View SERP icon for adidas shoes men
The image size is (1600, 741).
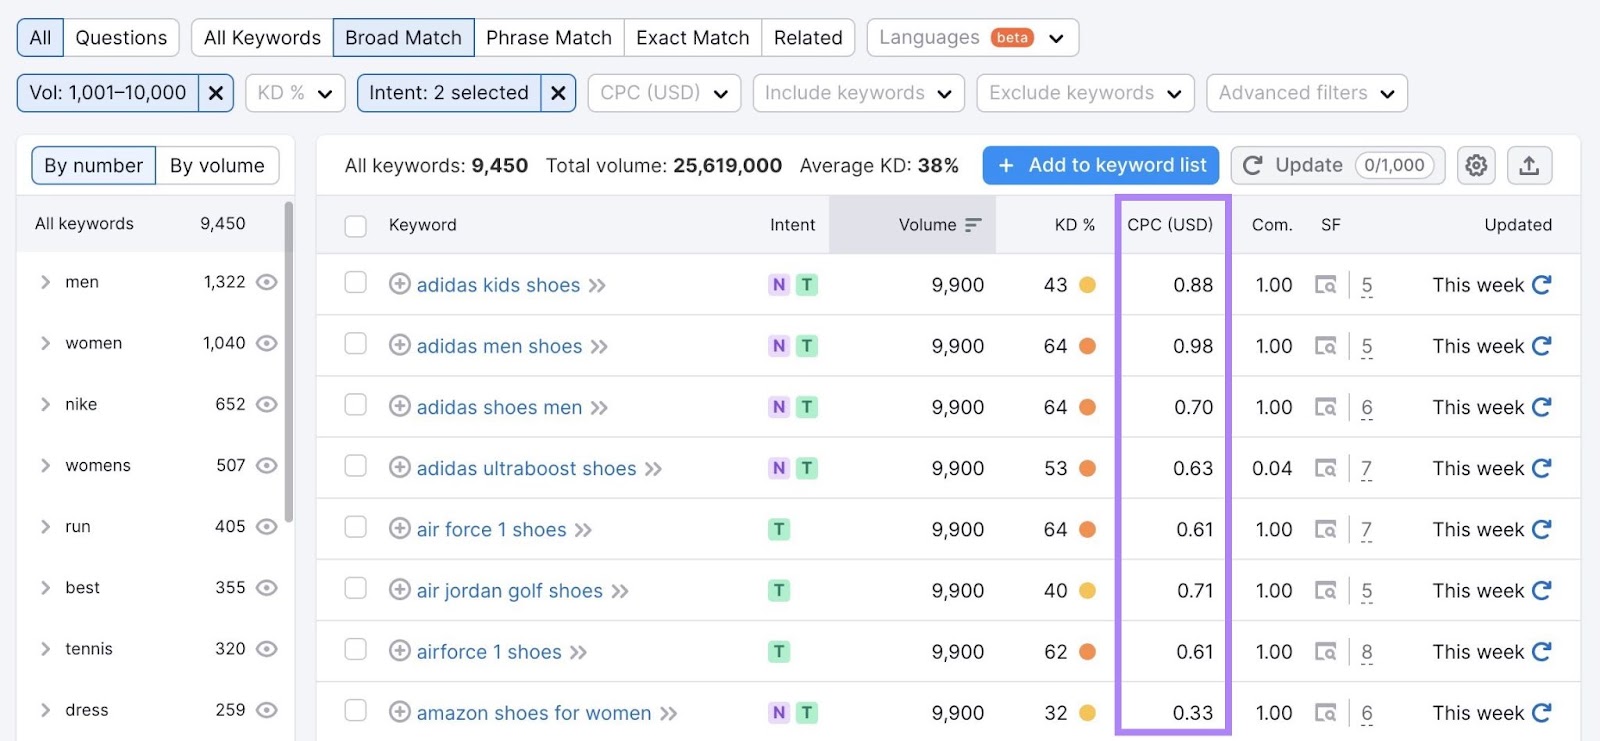point(1325,407)
